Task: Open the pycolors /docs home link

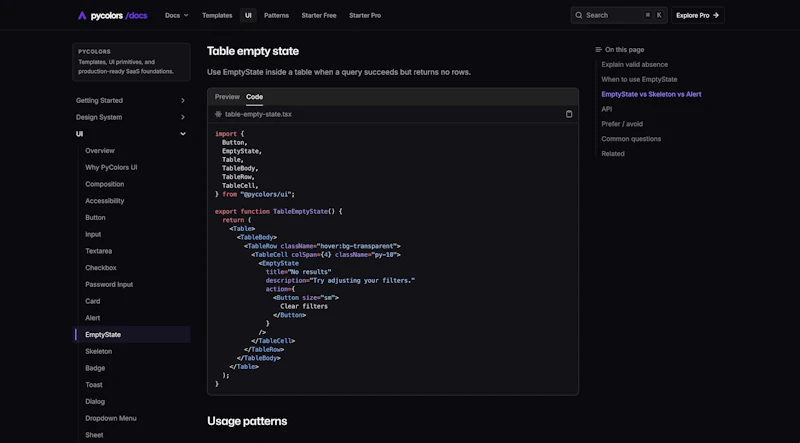Action: pyautogui.click(x=113, y=15)
